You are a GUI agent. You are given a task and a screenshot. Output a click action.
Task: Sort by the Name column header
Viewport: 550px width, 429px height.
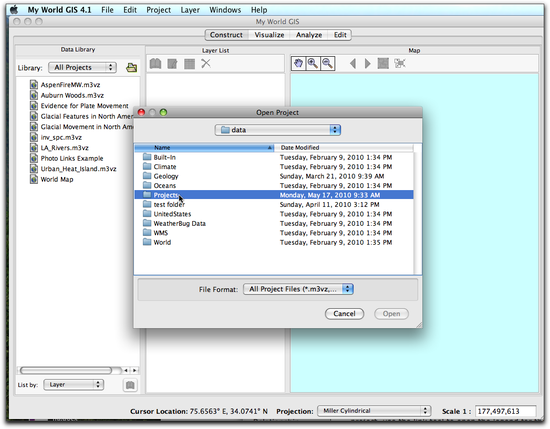(x=204, y=148)
